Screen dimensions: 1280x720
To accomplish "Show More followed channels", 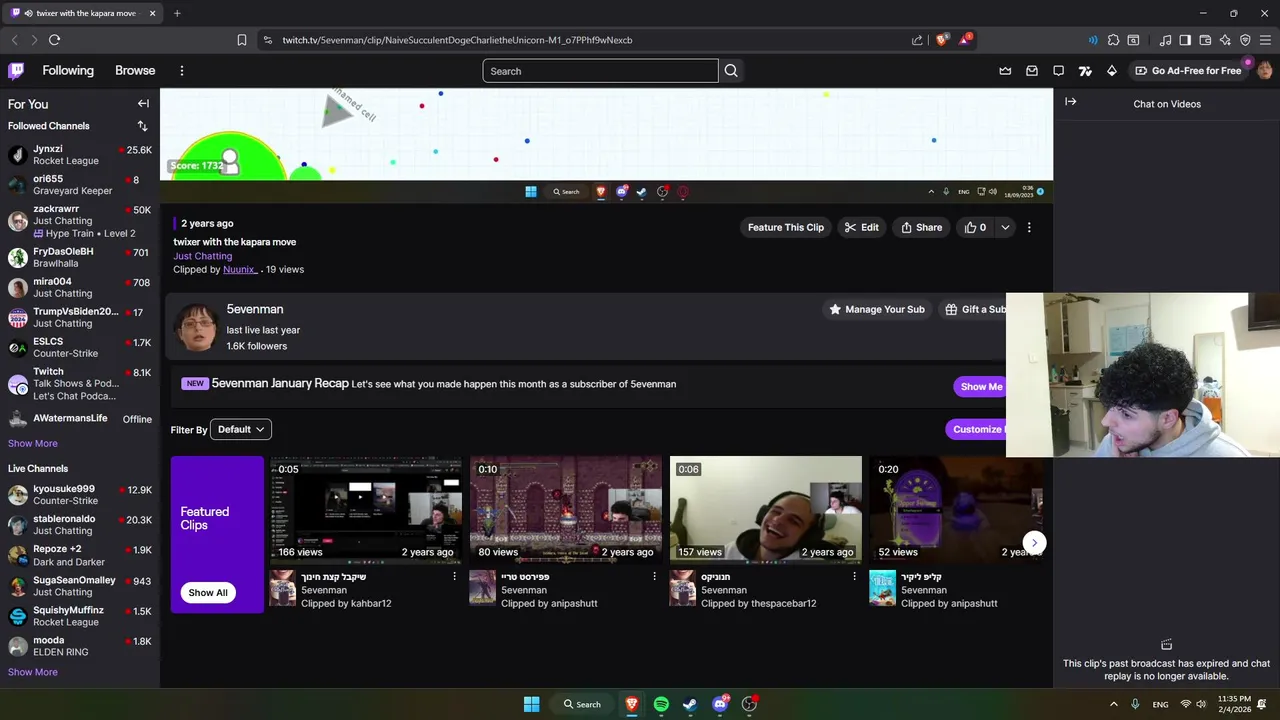I will coord(33,443).
